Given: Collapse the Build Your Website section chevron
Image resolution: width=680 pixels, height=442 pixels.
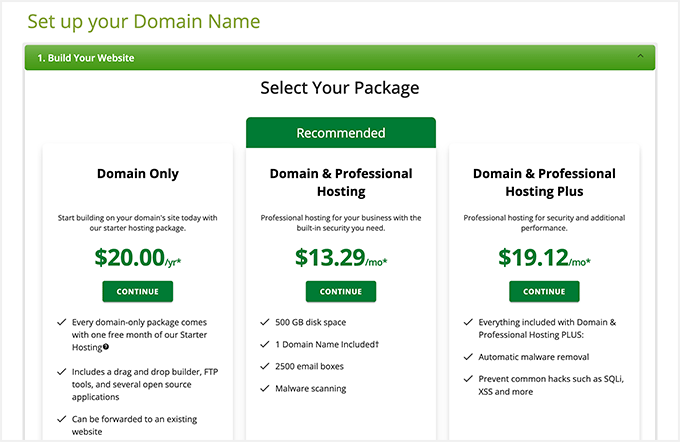Looking at the screenshot, I should click(640, 58).
